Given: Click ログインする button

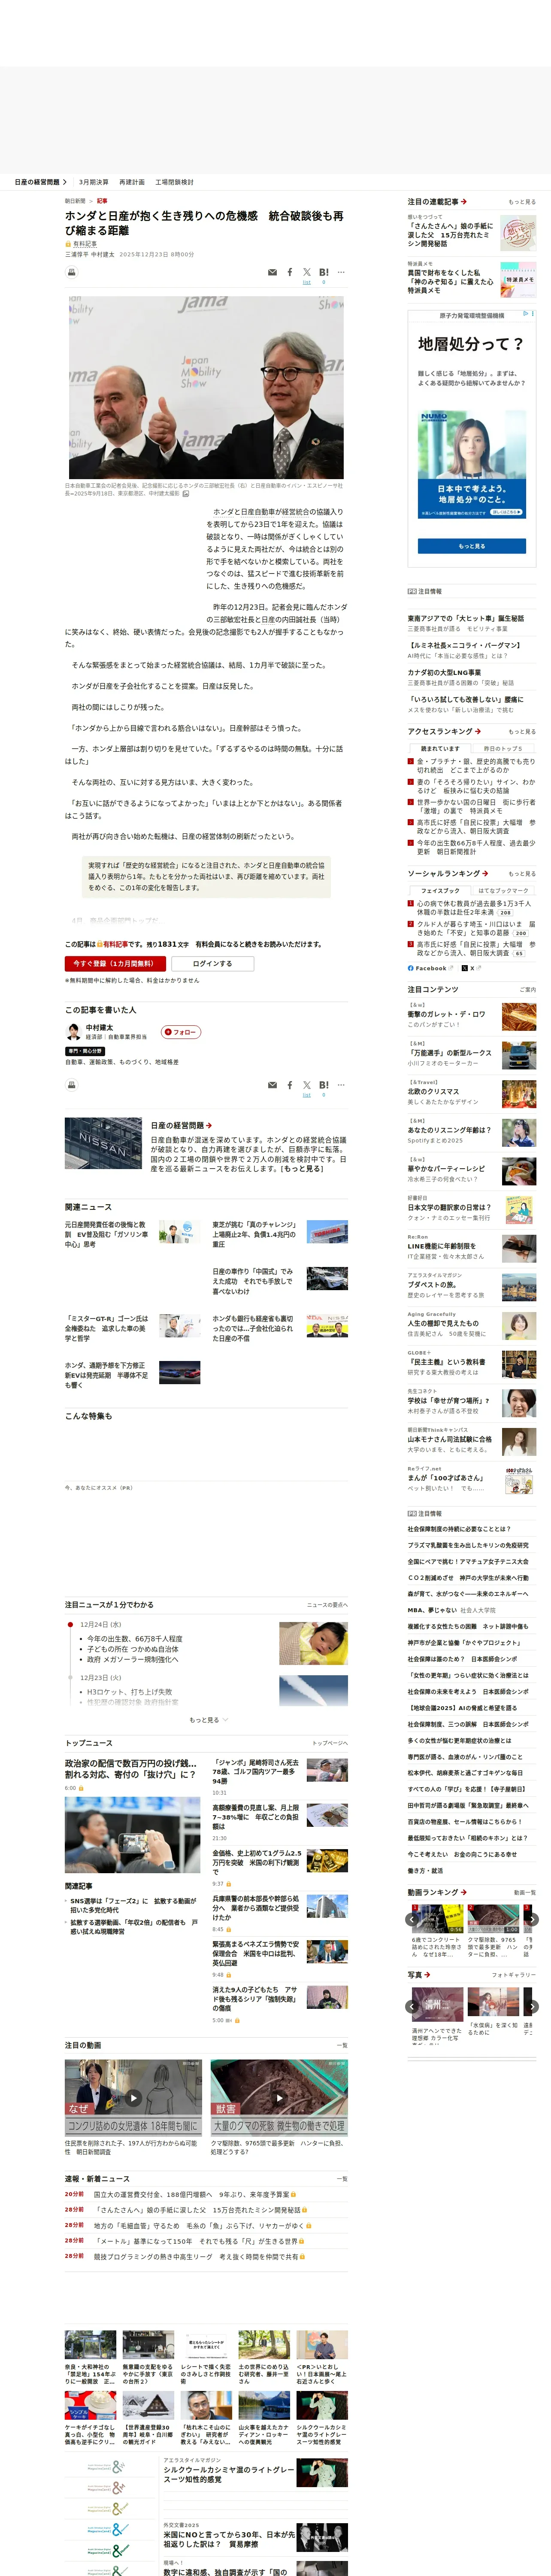Looking at the screenshot, I should click(212, 964).
